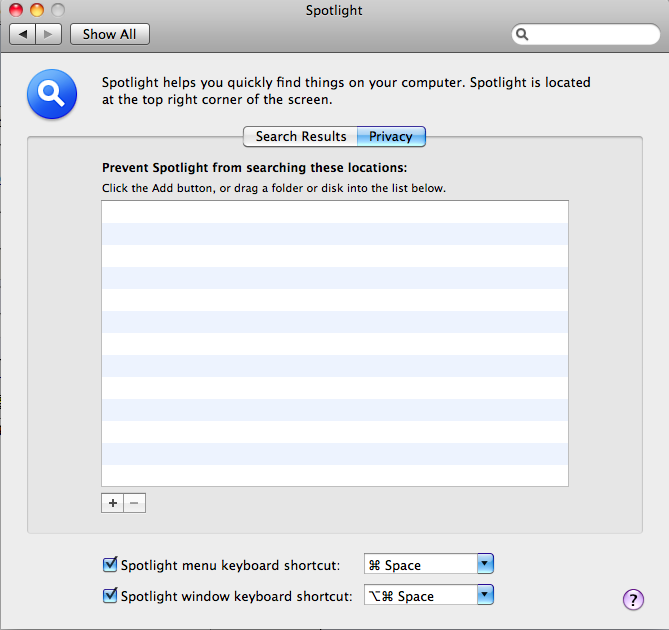Click 'Prevent Spotlight from searching these locations' heading
The width and height of the screenshot is (669, 630).
(x=254, y=168)
